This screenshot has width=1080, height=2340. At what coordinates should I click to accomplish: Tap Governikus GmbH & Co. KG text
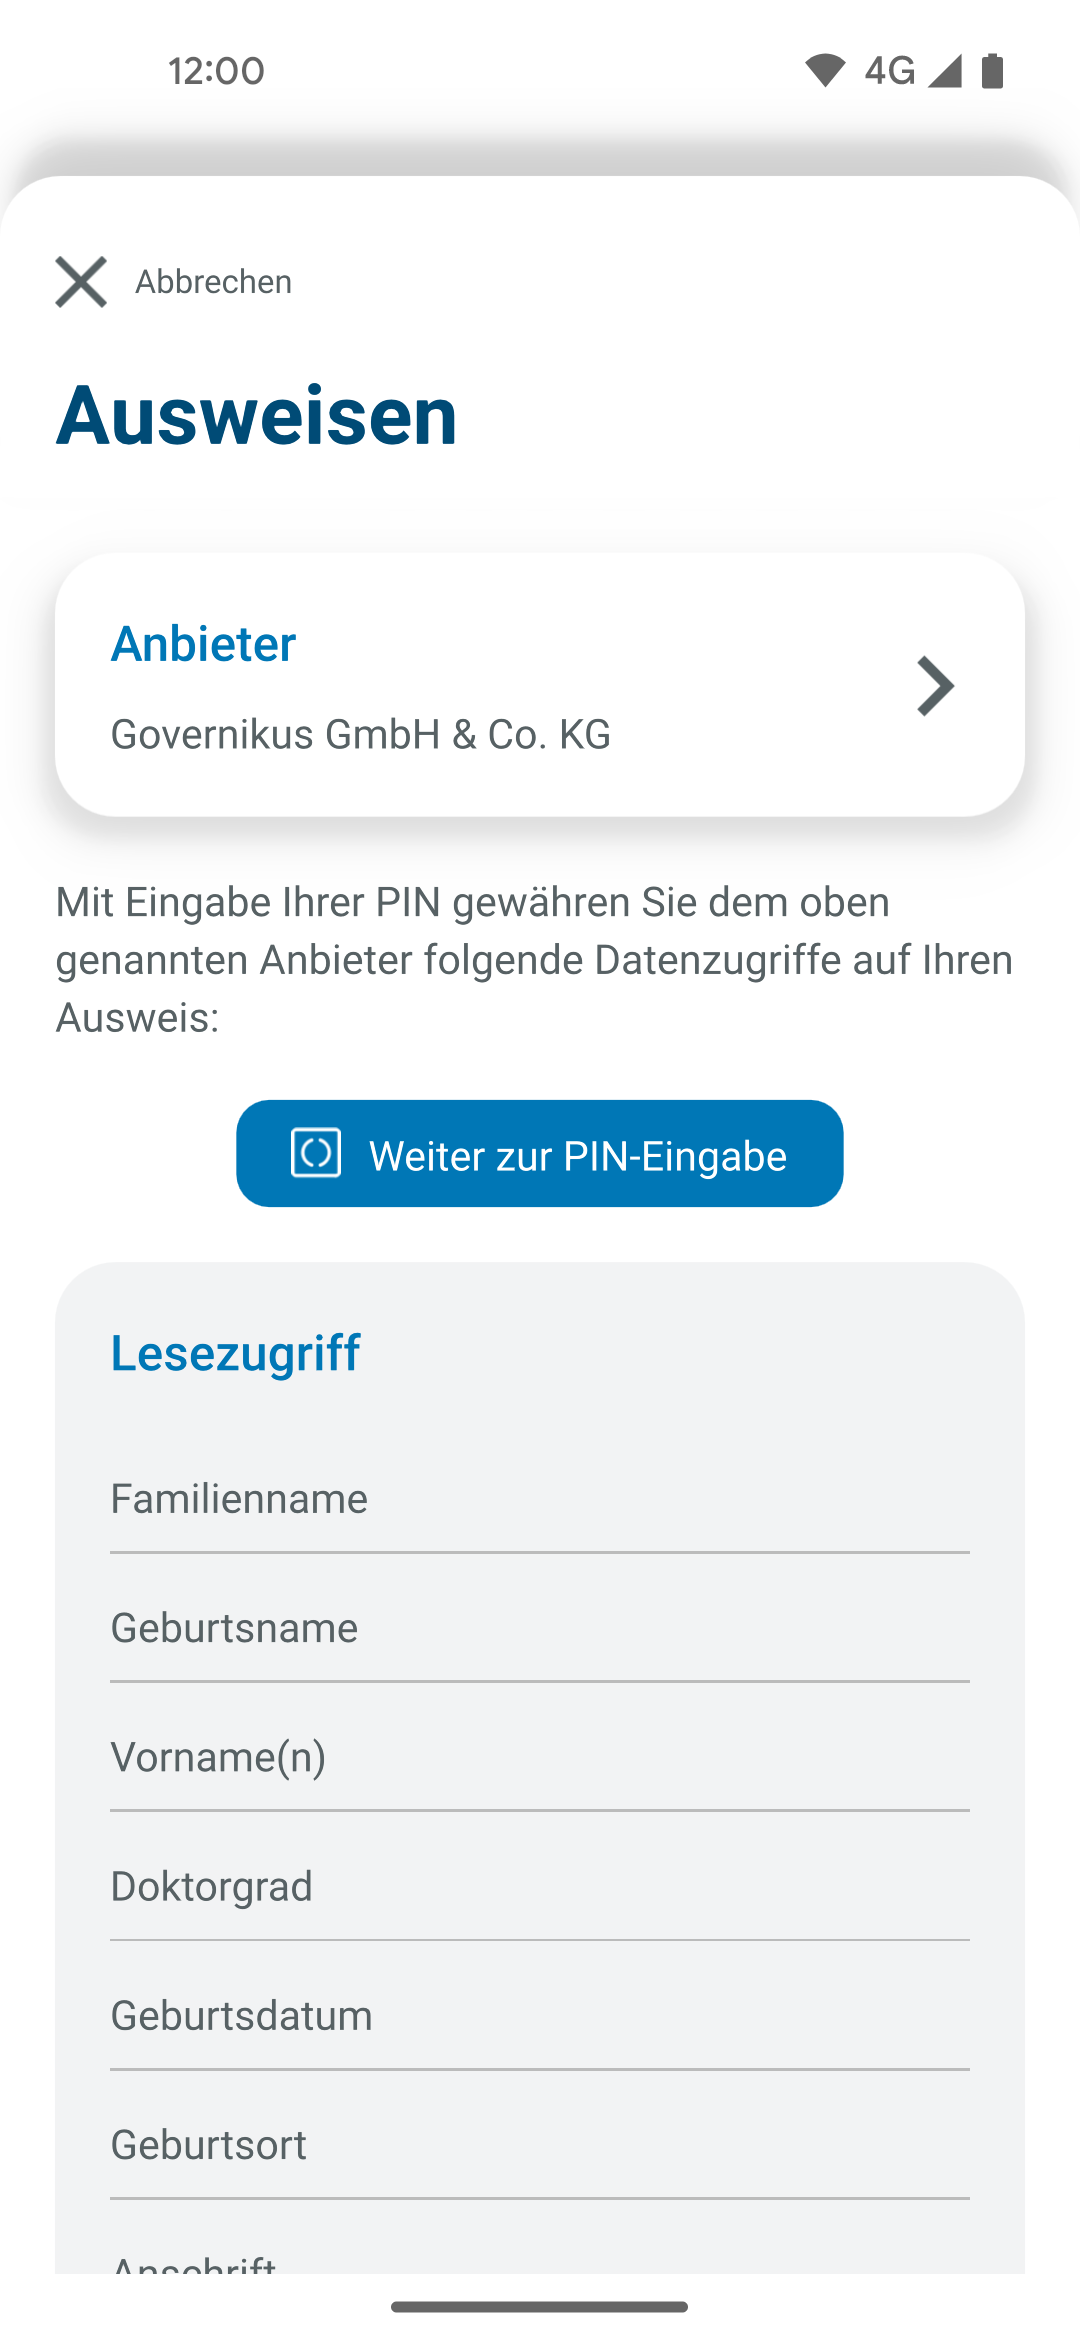click(360, 735)
